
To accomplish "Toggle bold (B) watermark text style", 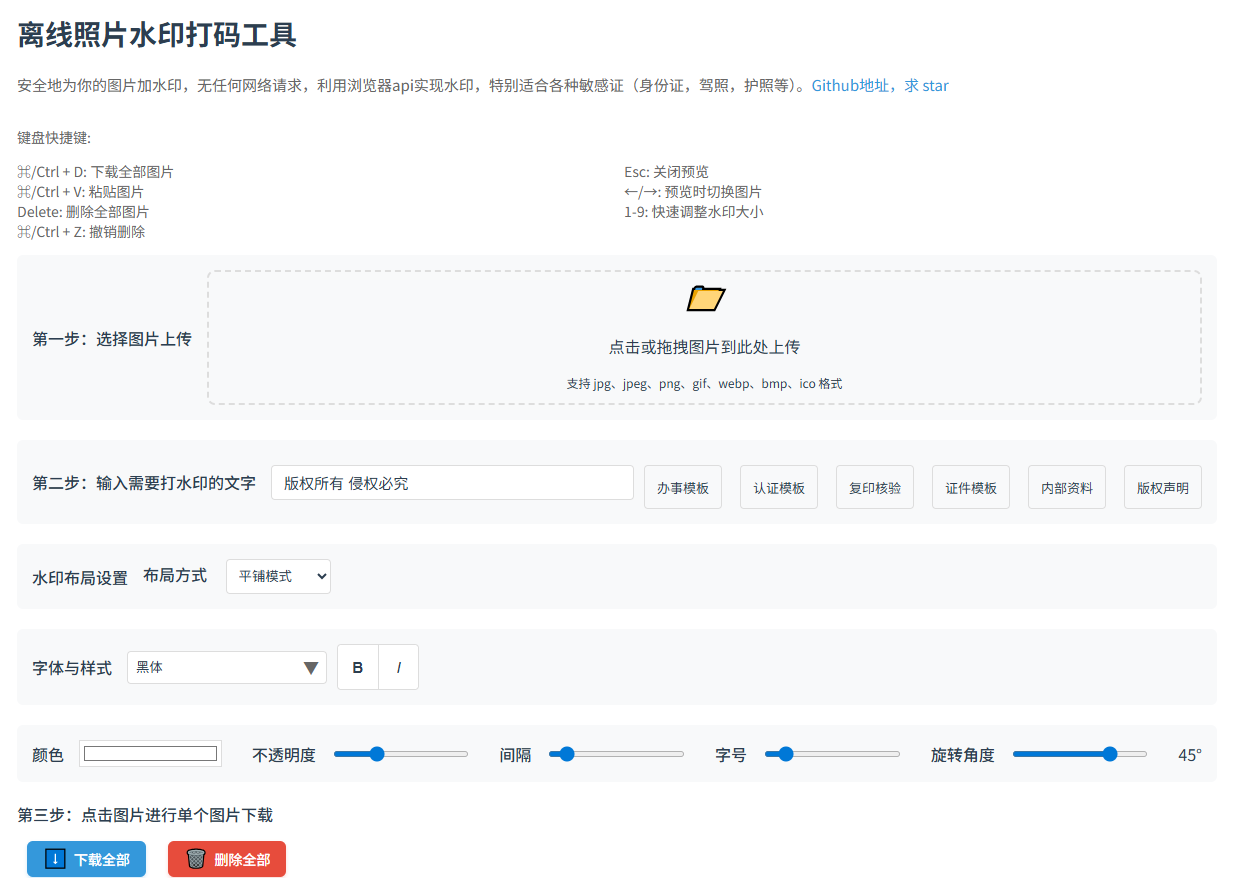I will 358,668.
